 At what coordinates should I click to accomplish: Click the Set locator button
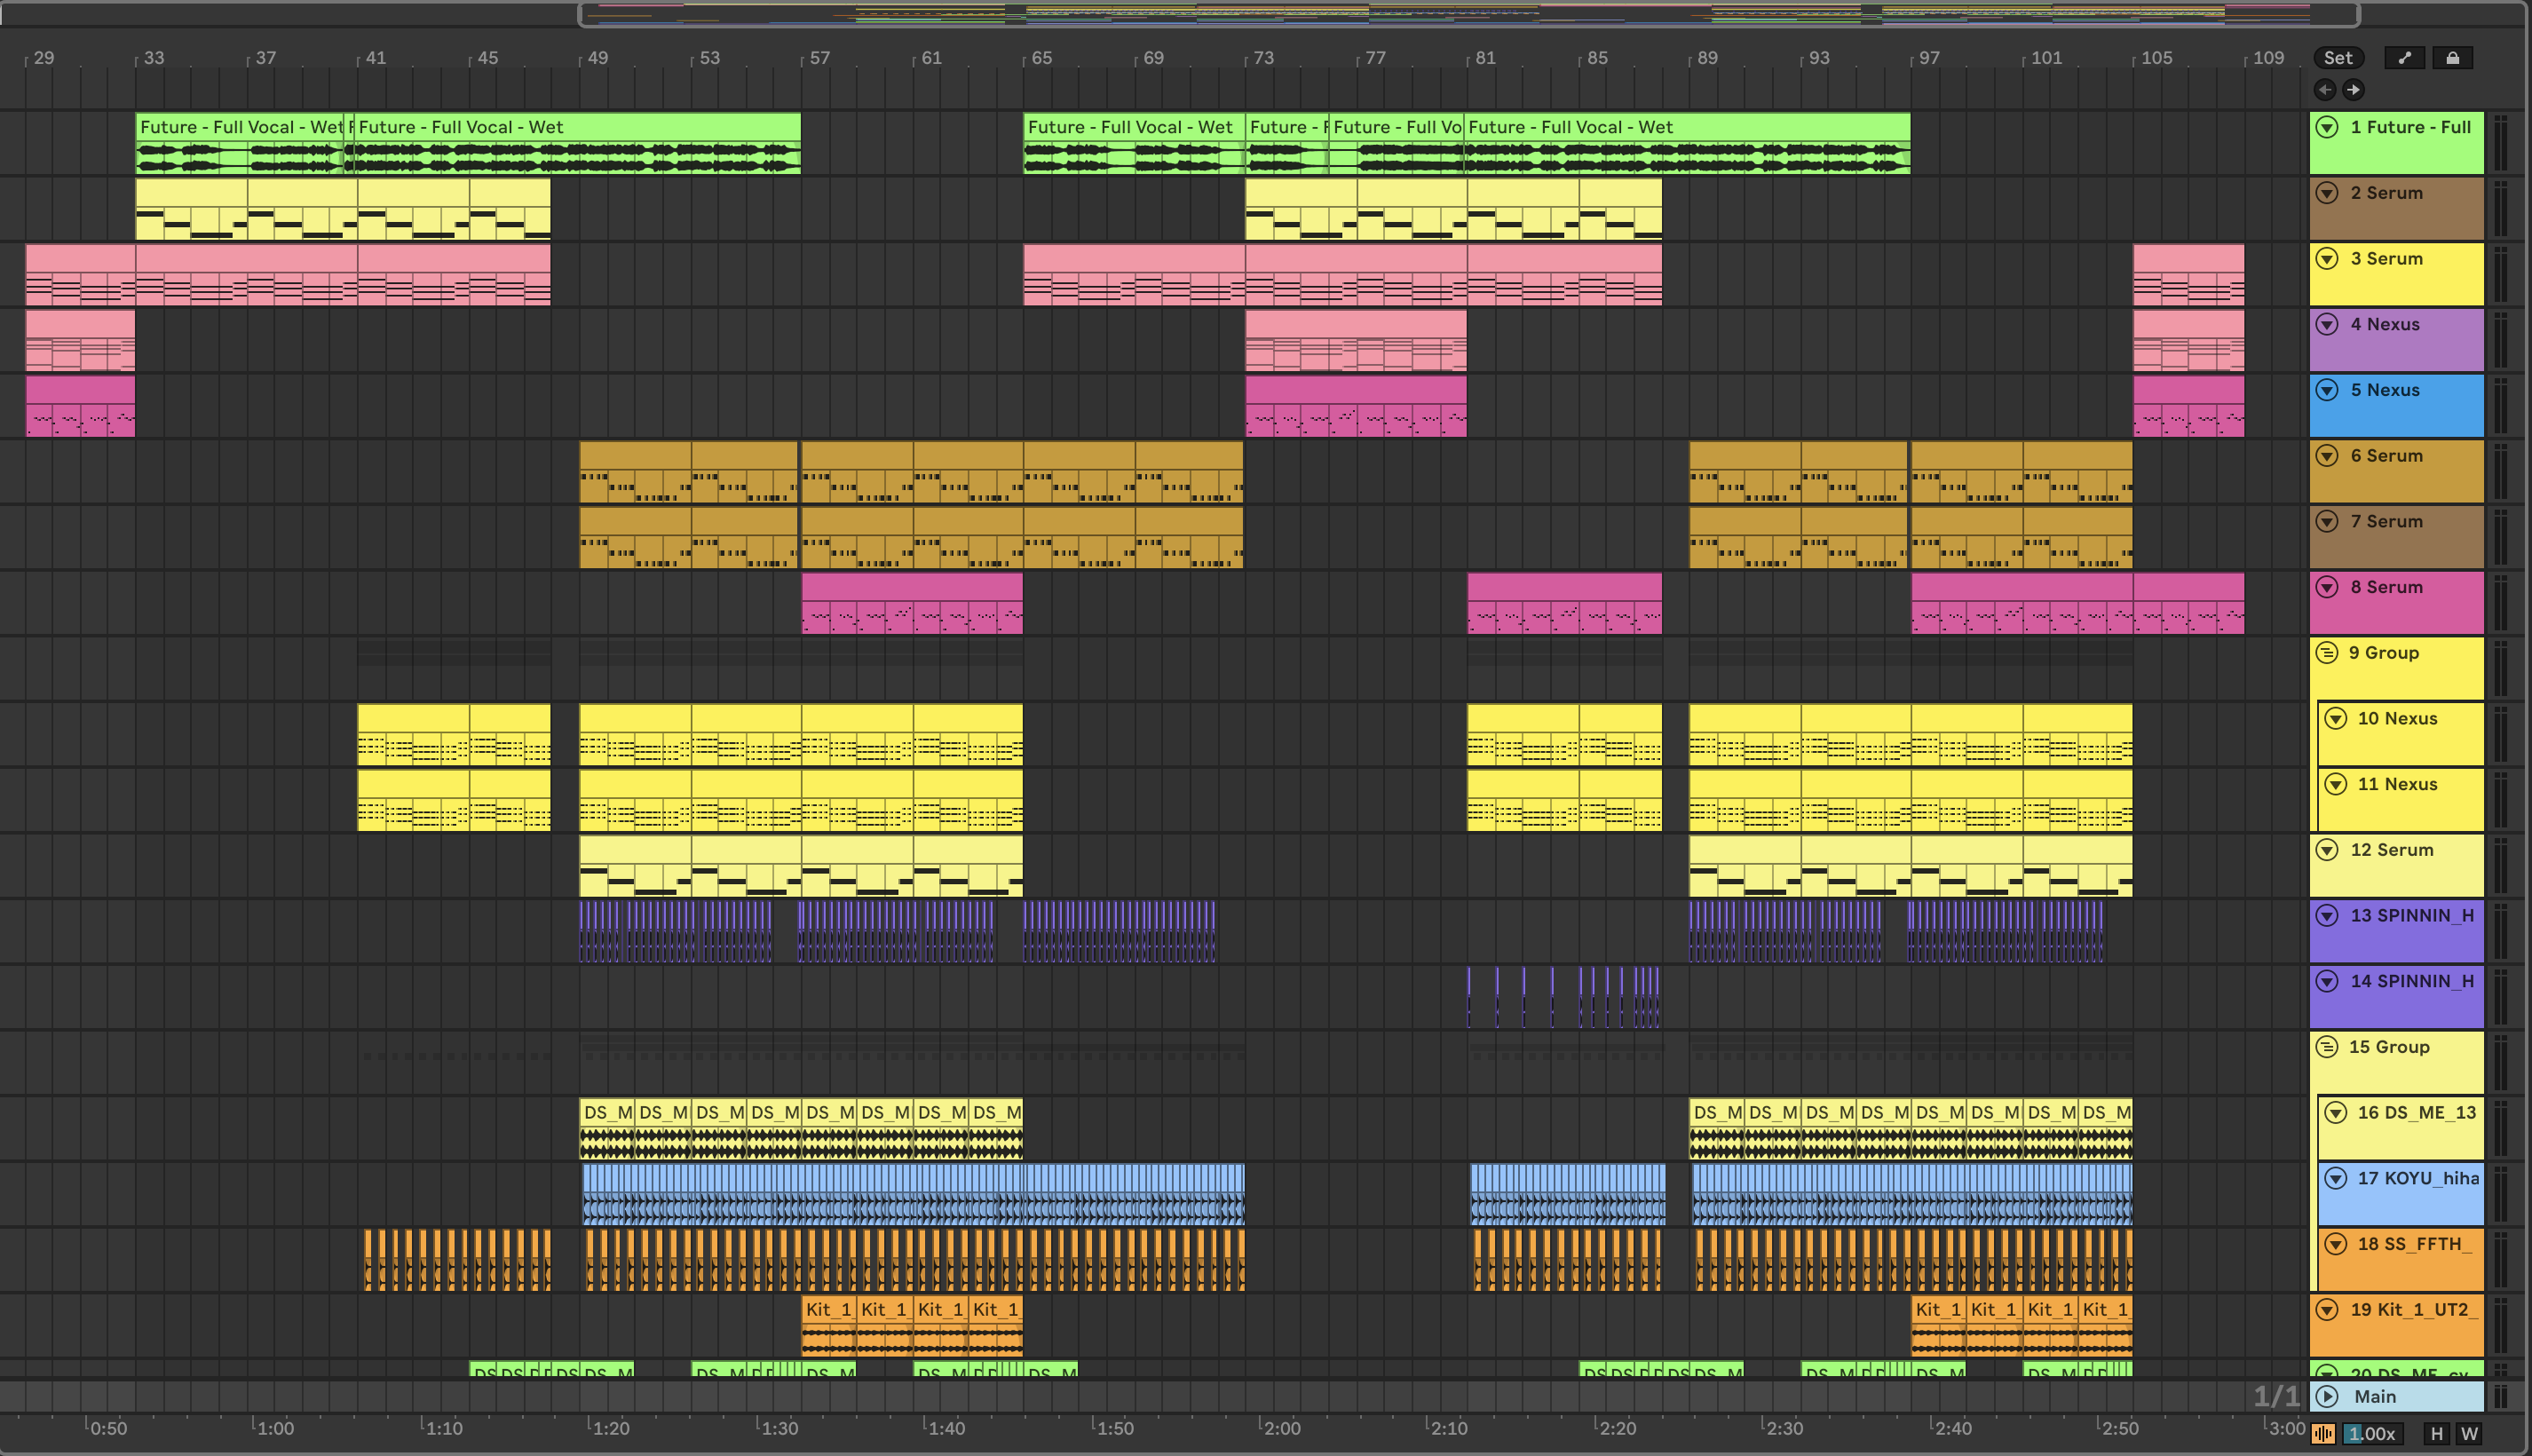pyautogui.click(x=2338, y=58)
